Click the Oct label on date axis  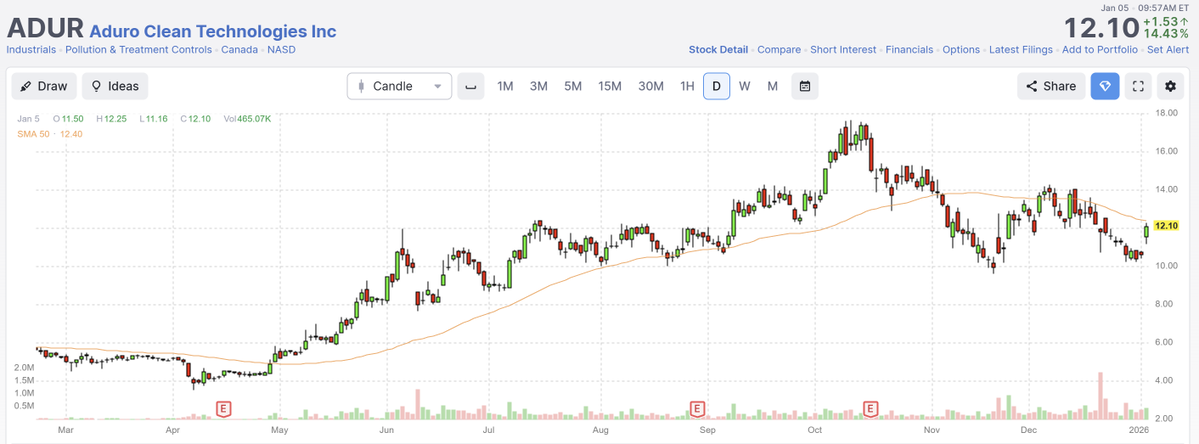click(x=815, y=430)
